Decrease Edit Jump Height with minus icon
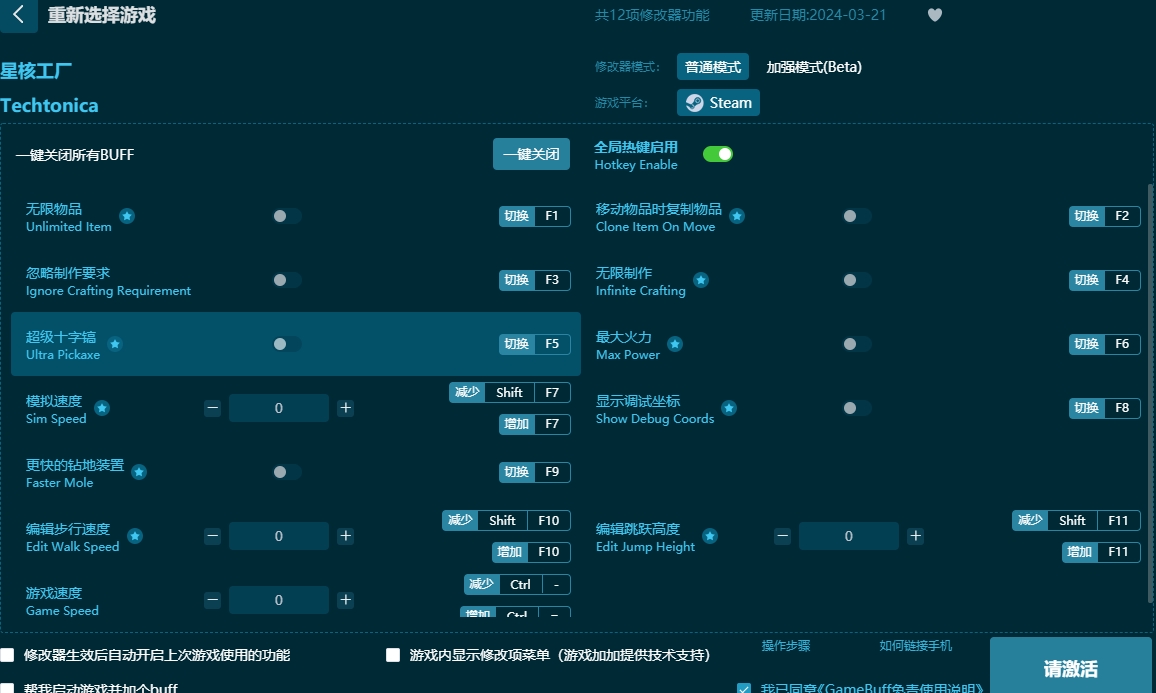The width and height of the screenshot is (1156, 693). click(782, 536)
